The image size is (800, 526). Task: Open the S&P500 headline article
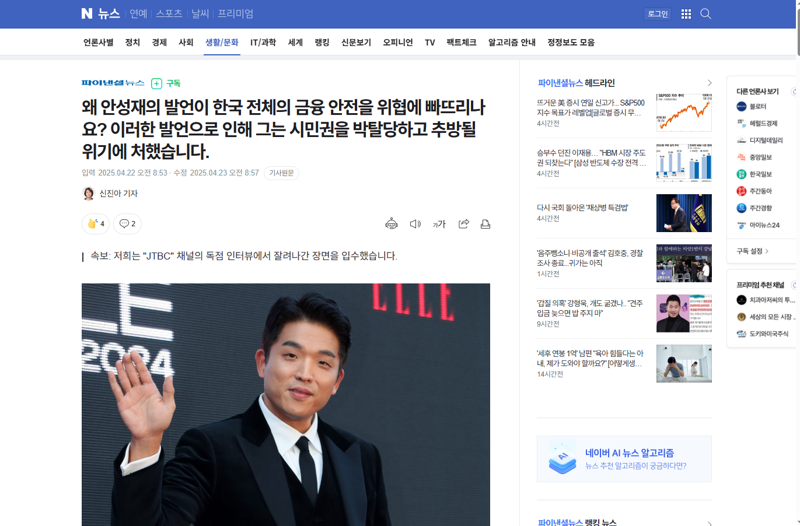pyautogui.click(x=591, y=108)
